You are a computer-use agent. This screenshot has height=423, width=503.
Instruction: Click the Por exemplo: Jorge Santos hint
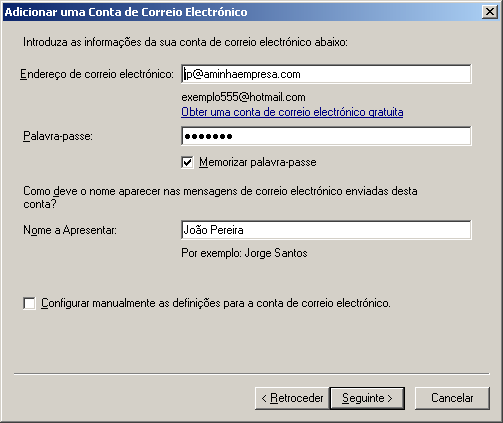[244, 253]
